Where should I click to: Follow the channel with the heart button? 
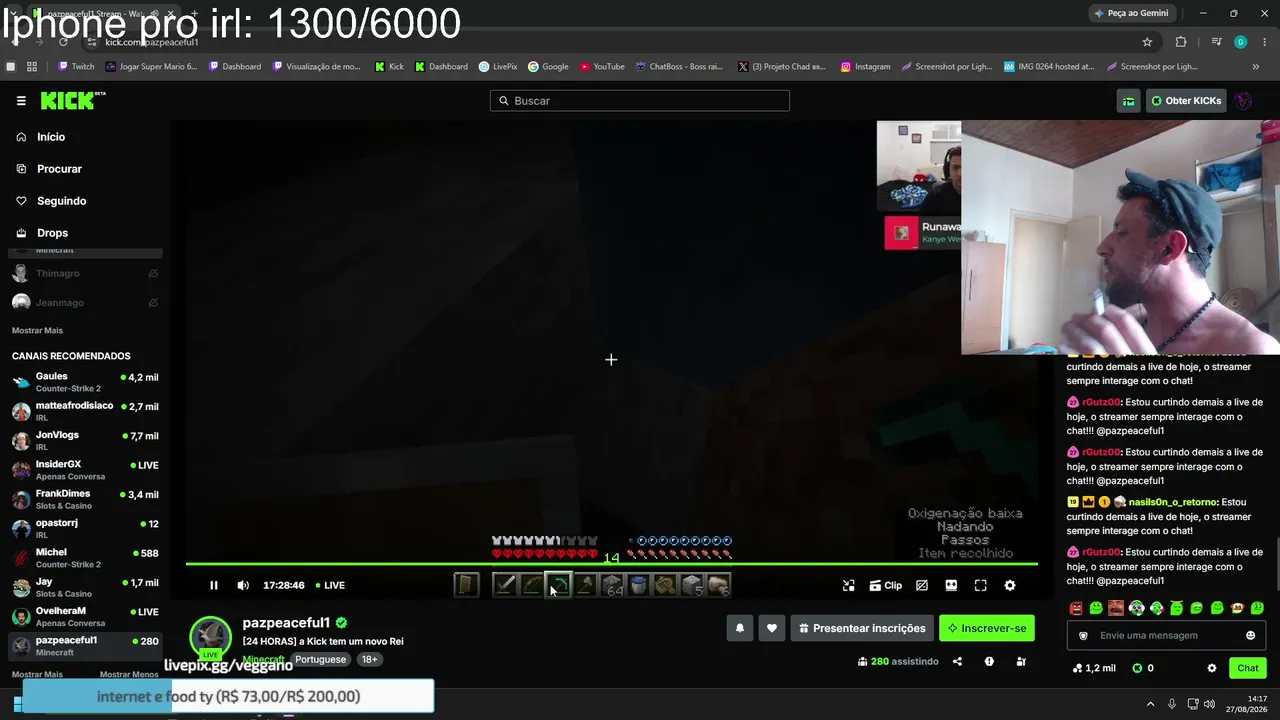click(x=771, y=628)
